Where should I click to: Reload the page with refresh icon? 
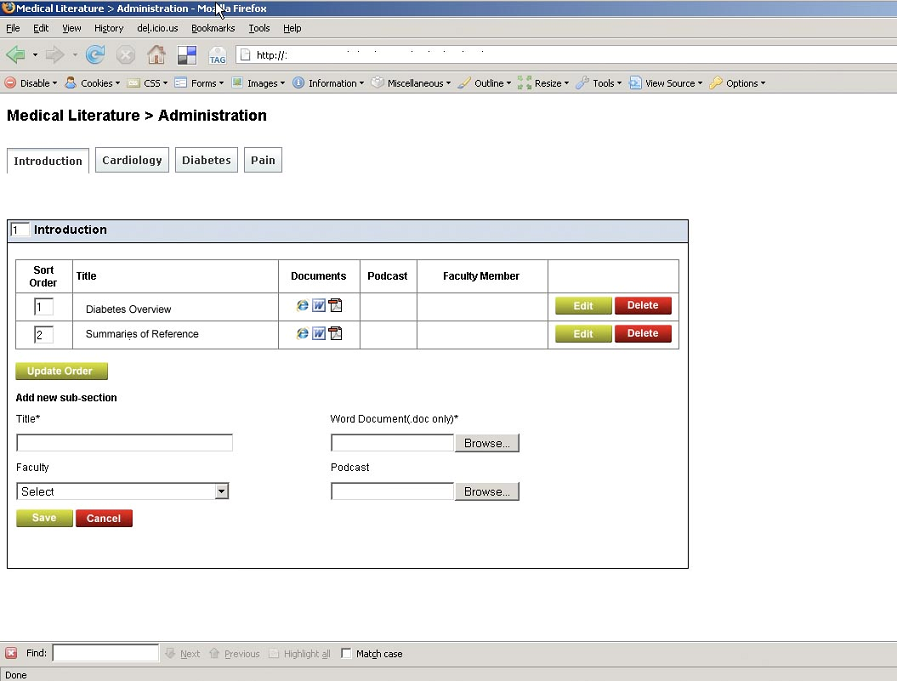click(x=95, y=55)
